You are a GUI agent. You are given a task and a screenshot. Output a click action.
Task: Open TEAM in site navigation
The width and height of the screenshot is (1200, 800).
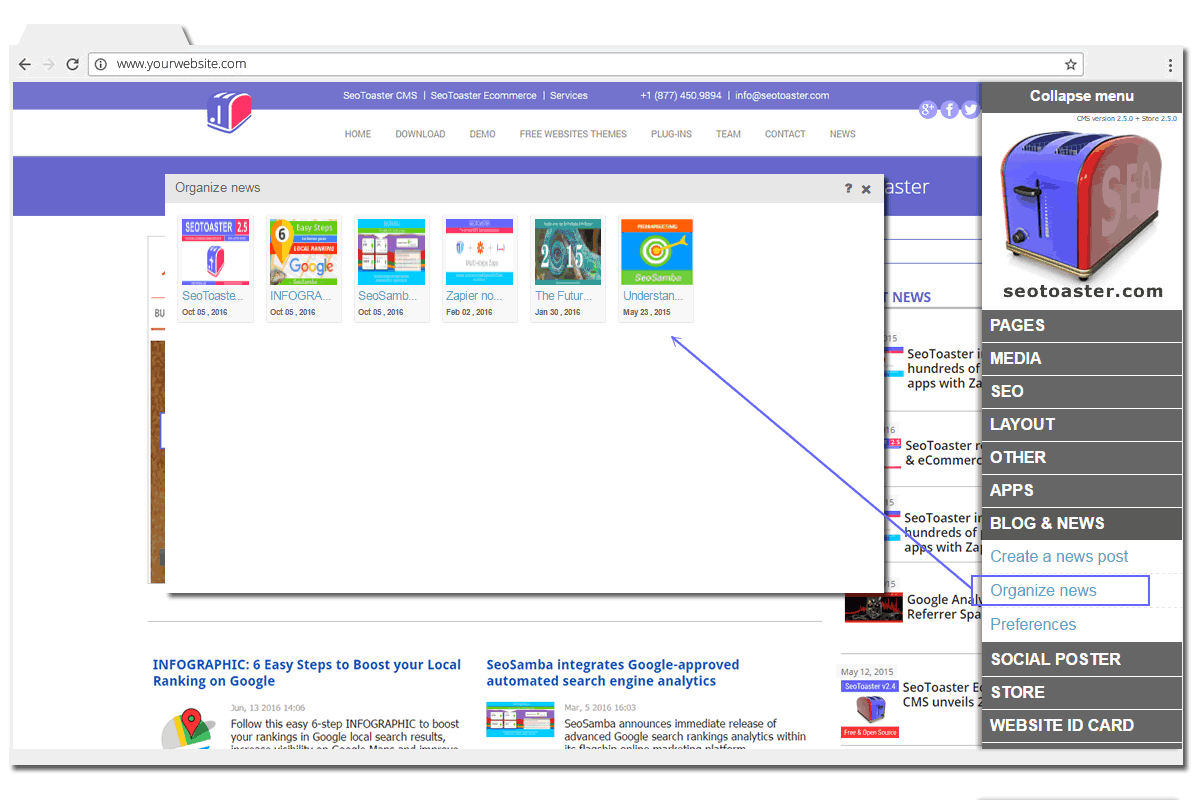(x=728, y=134)
